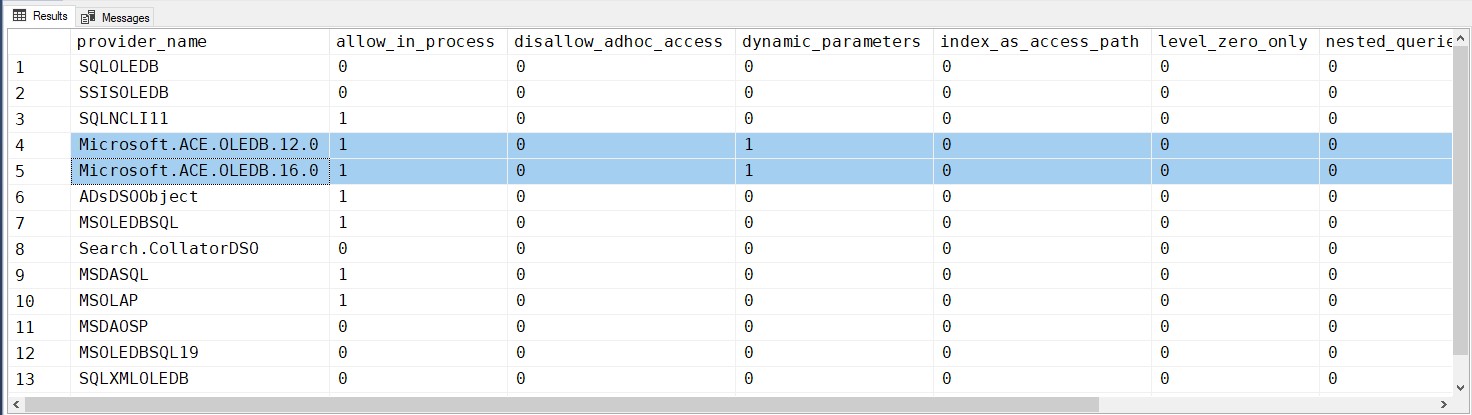Open the Messages tab
This screenshot has height=415, width=1472.
coord(116,17)
